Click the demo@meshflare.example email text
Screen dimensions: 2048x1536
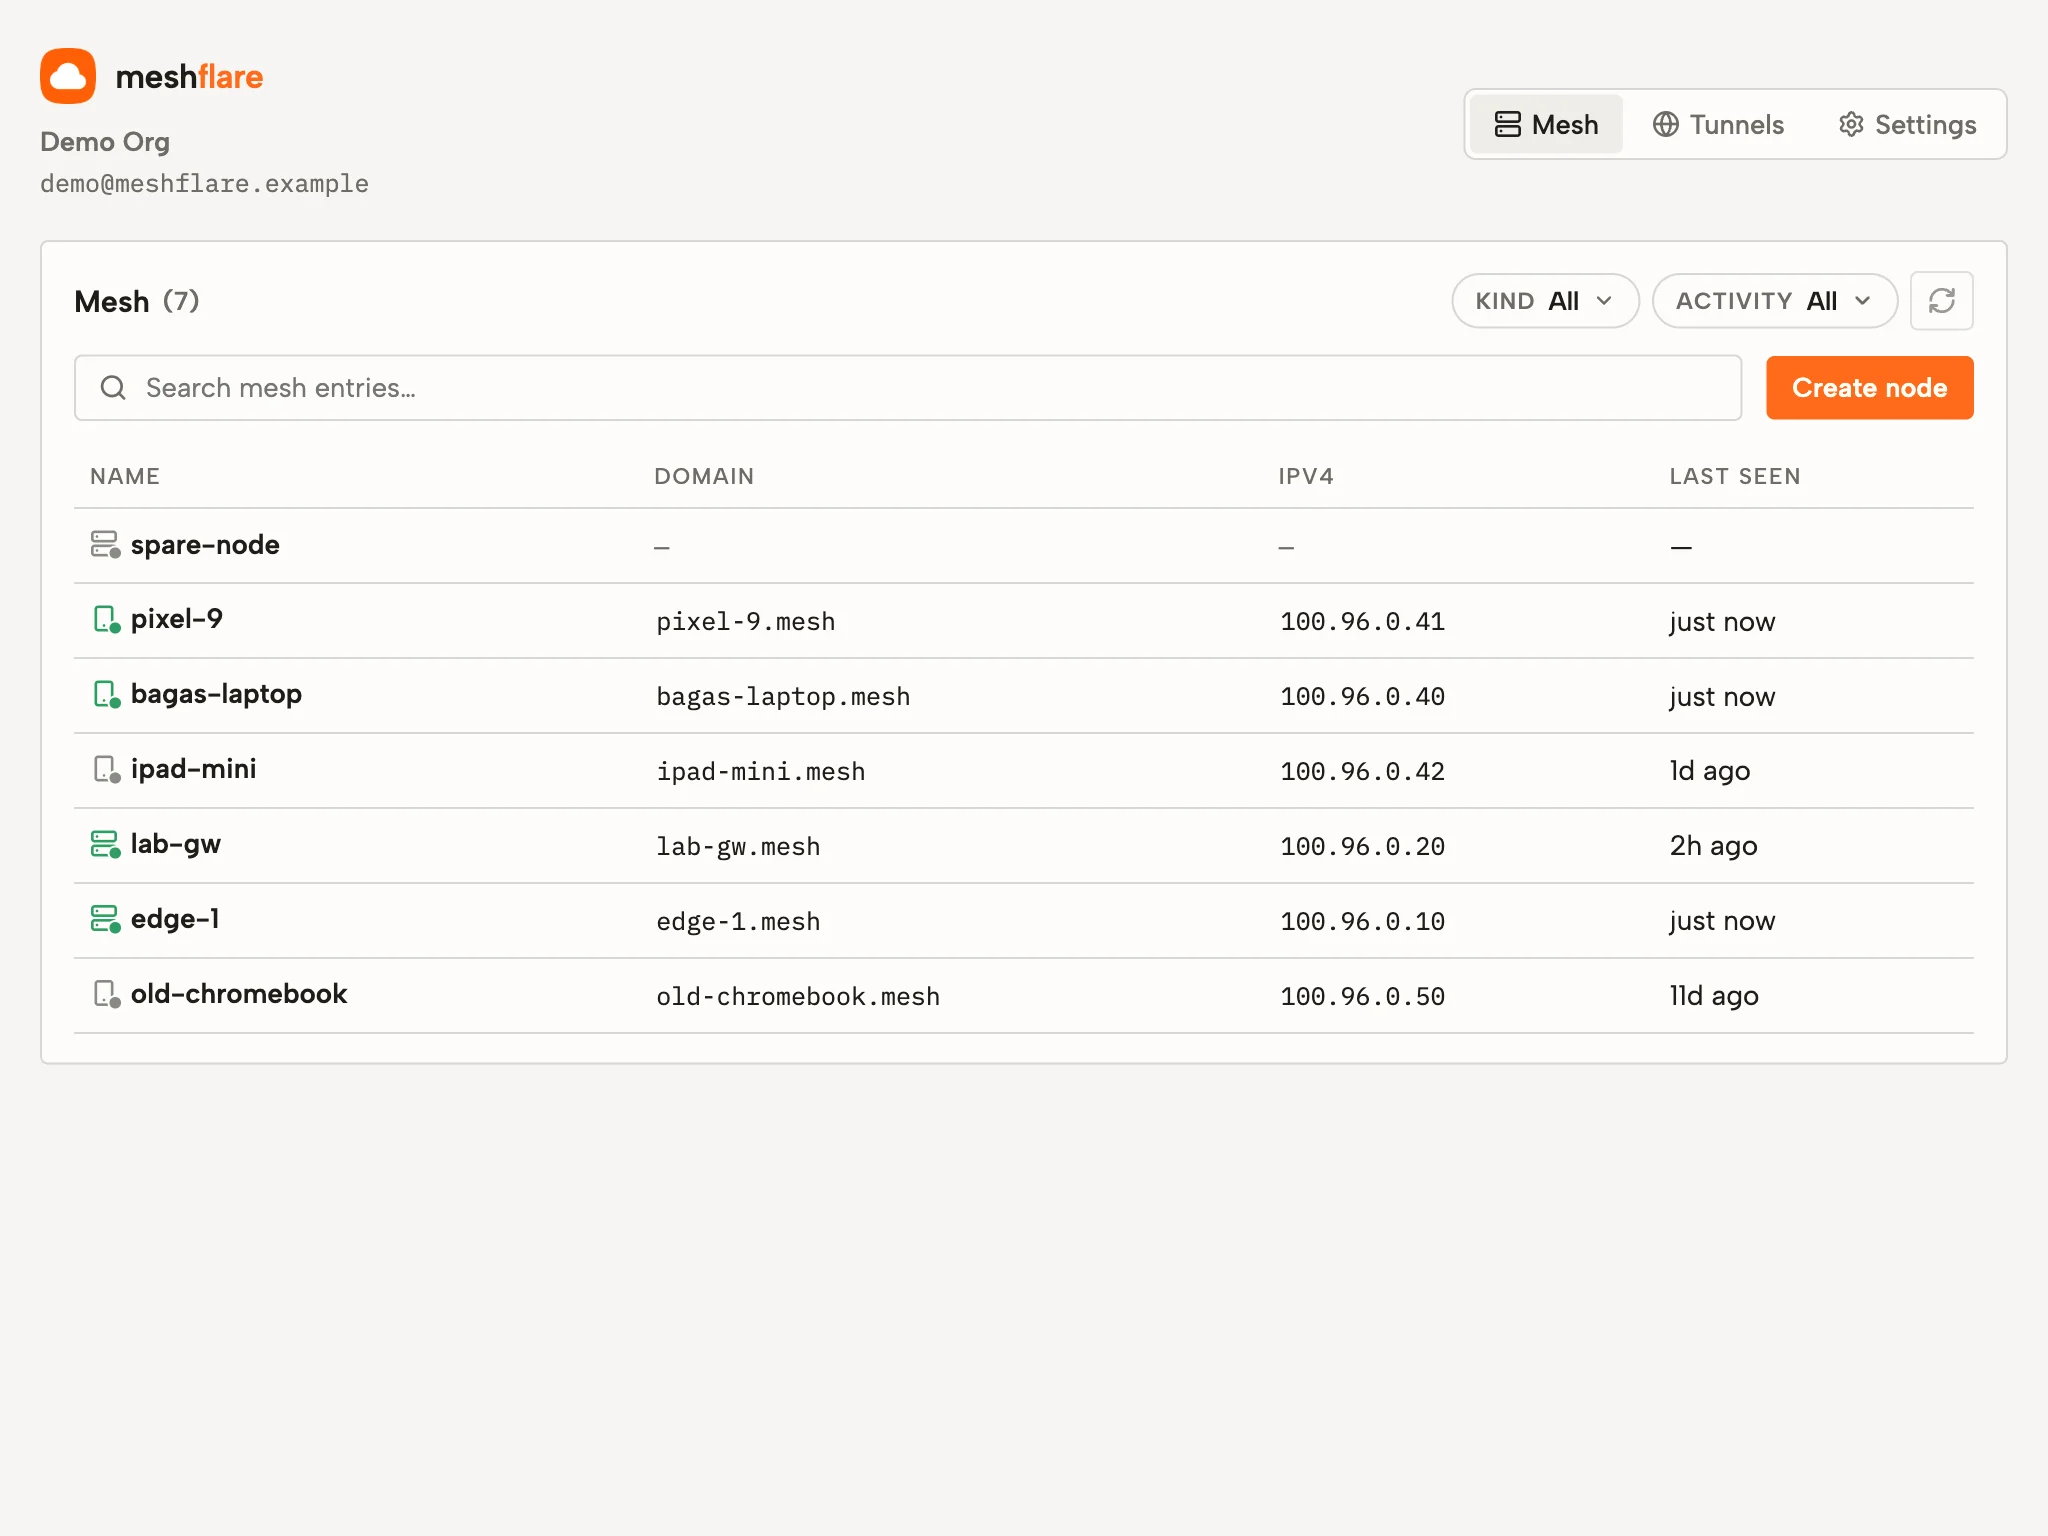[204, 184]
